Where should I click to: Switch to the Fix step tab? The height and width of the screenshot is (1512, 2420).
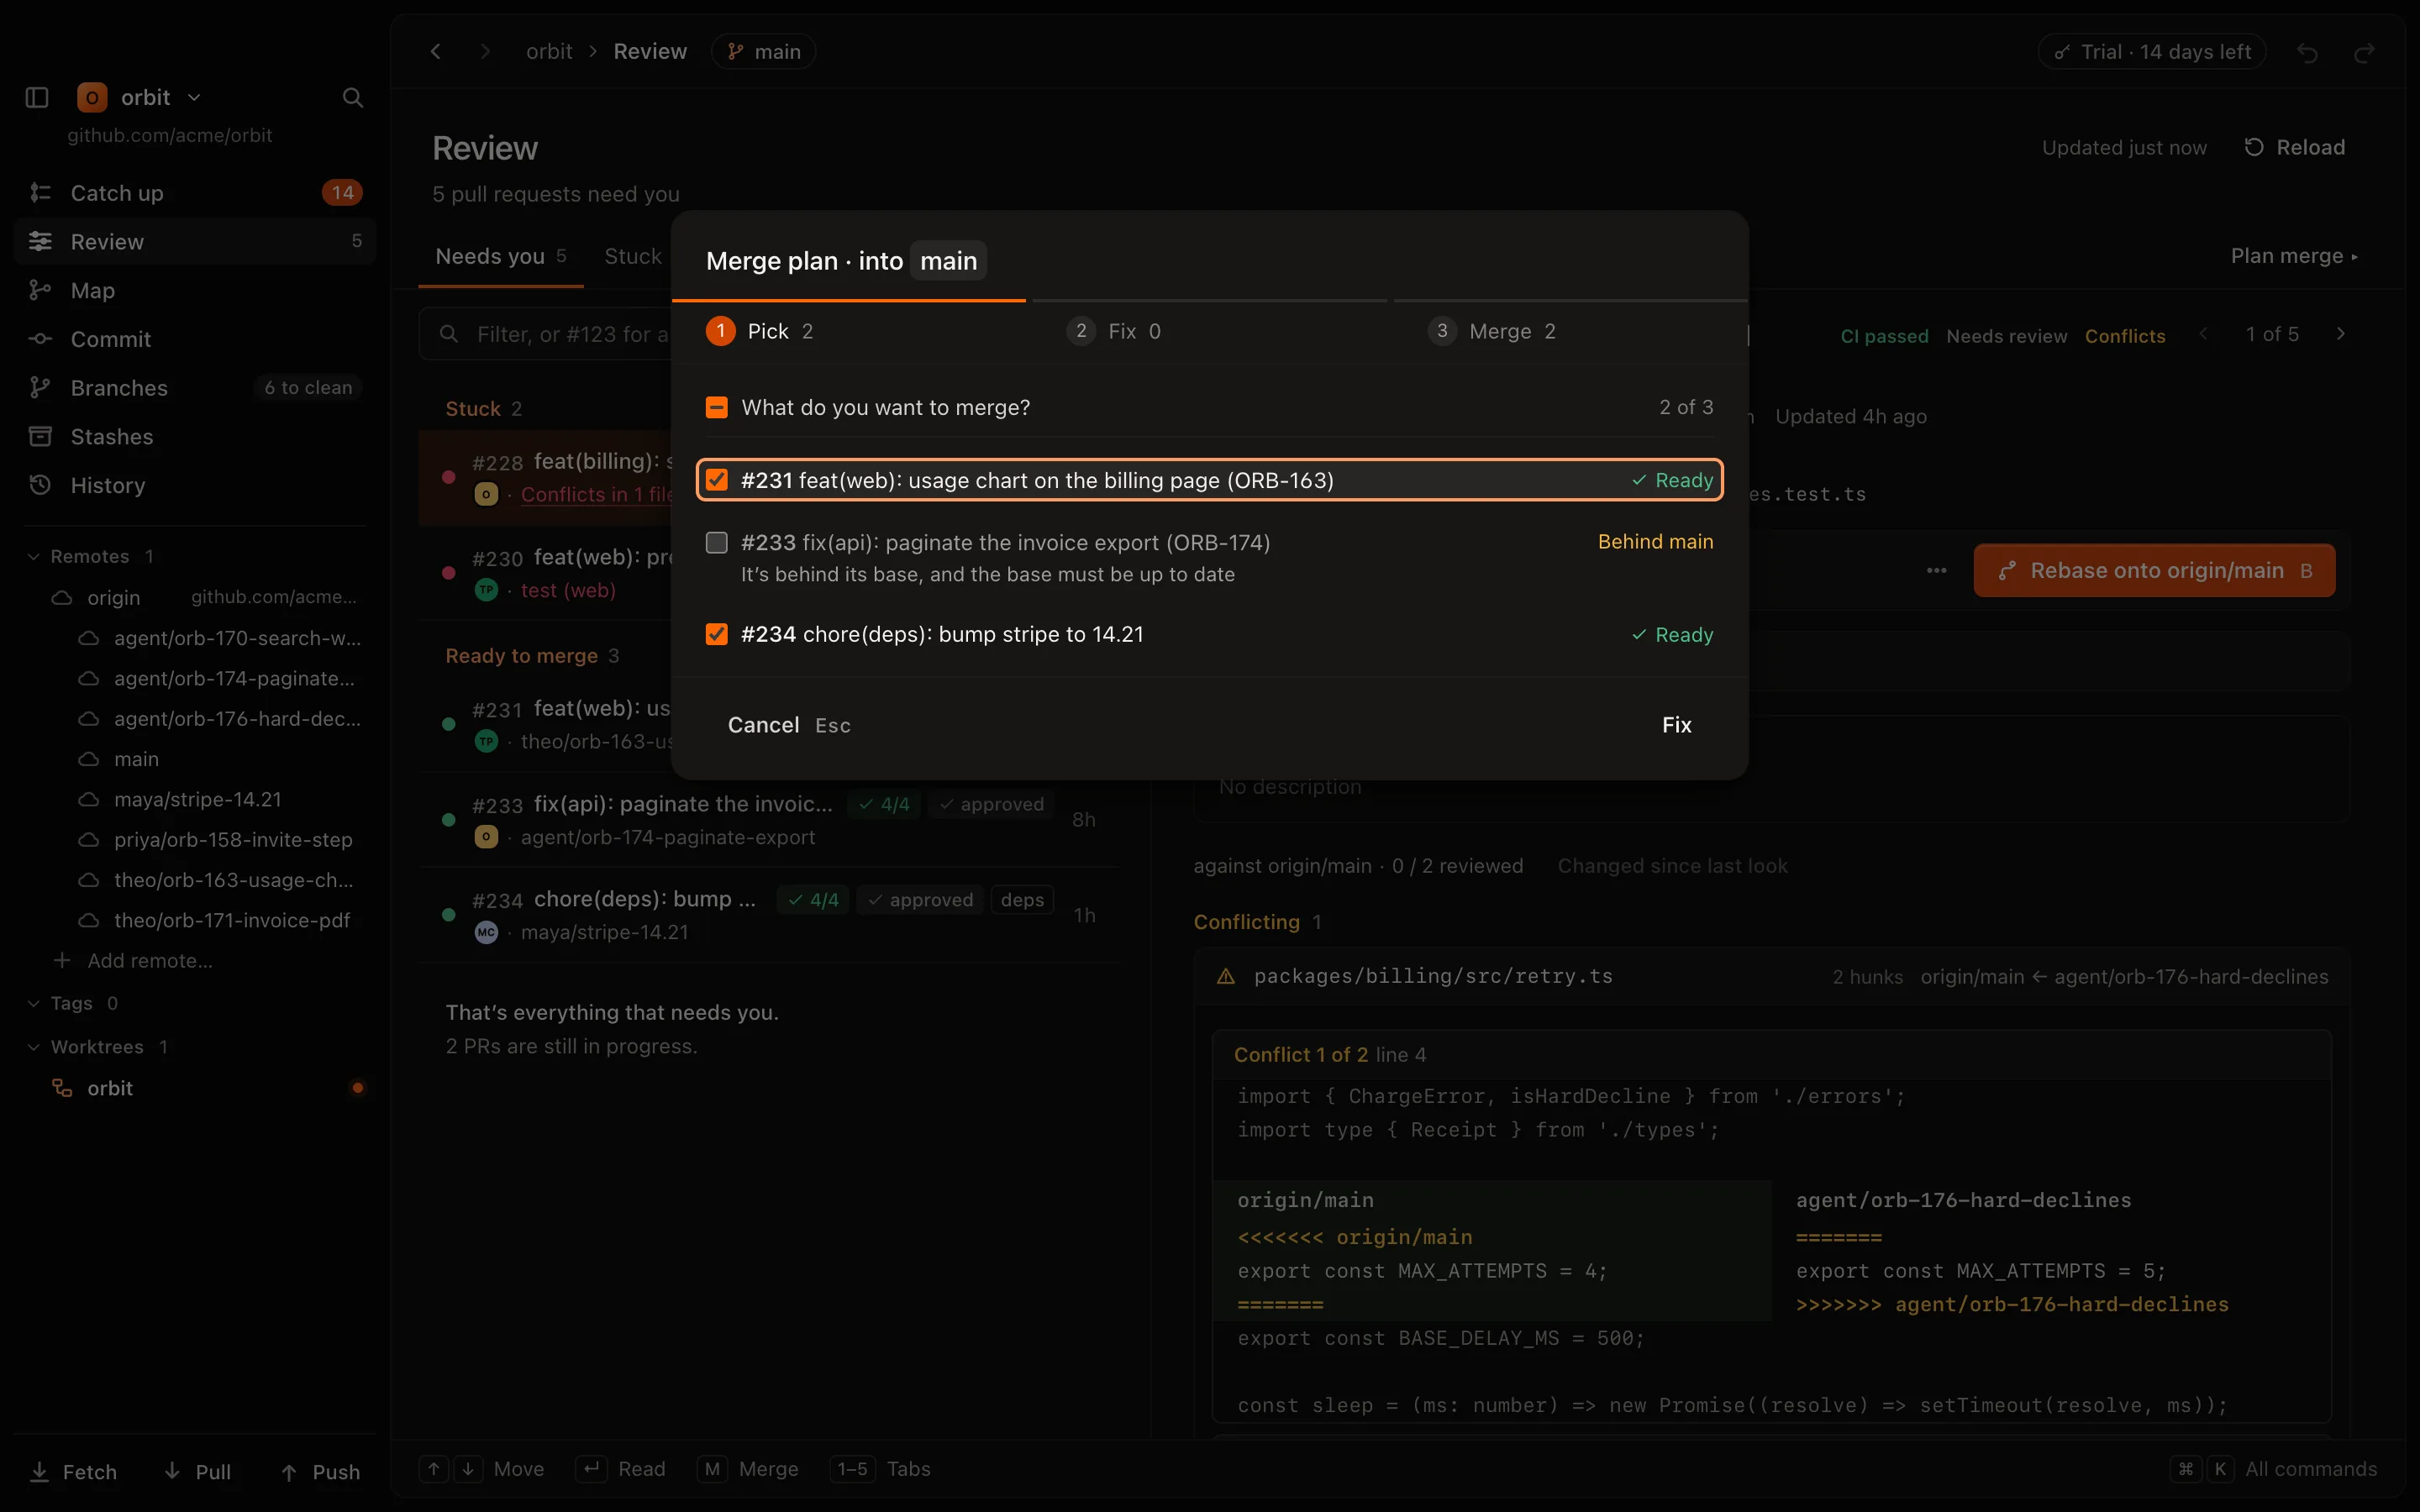click(1209, 331)
